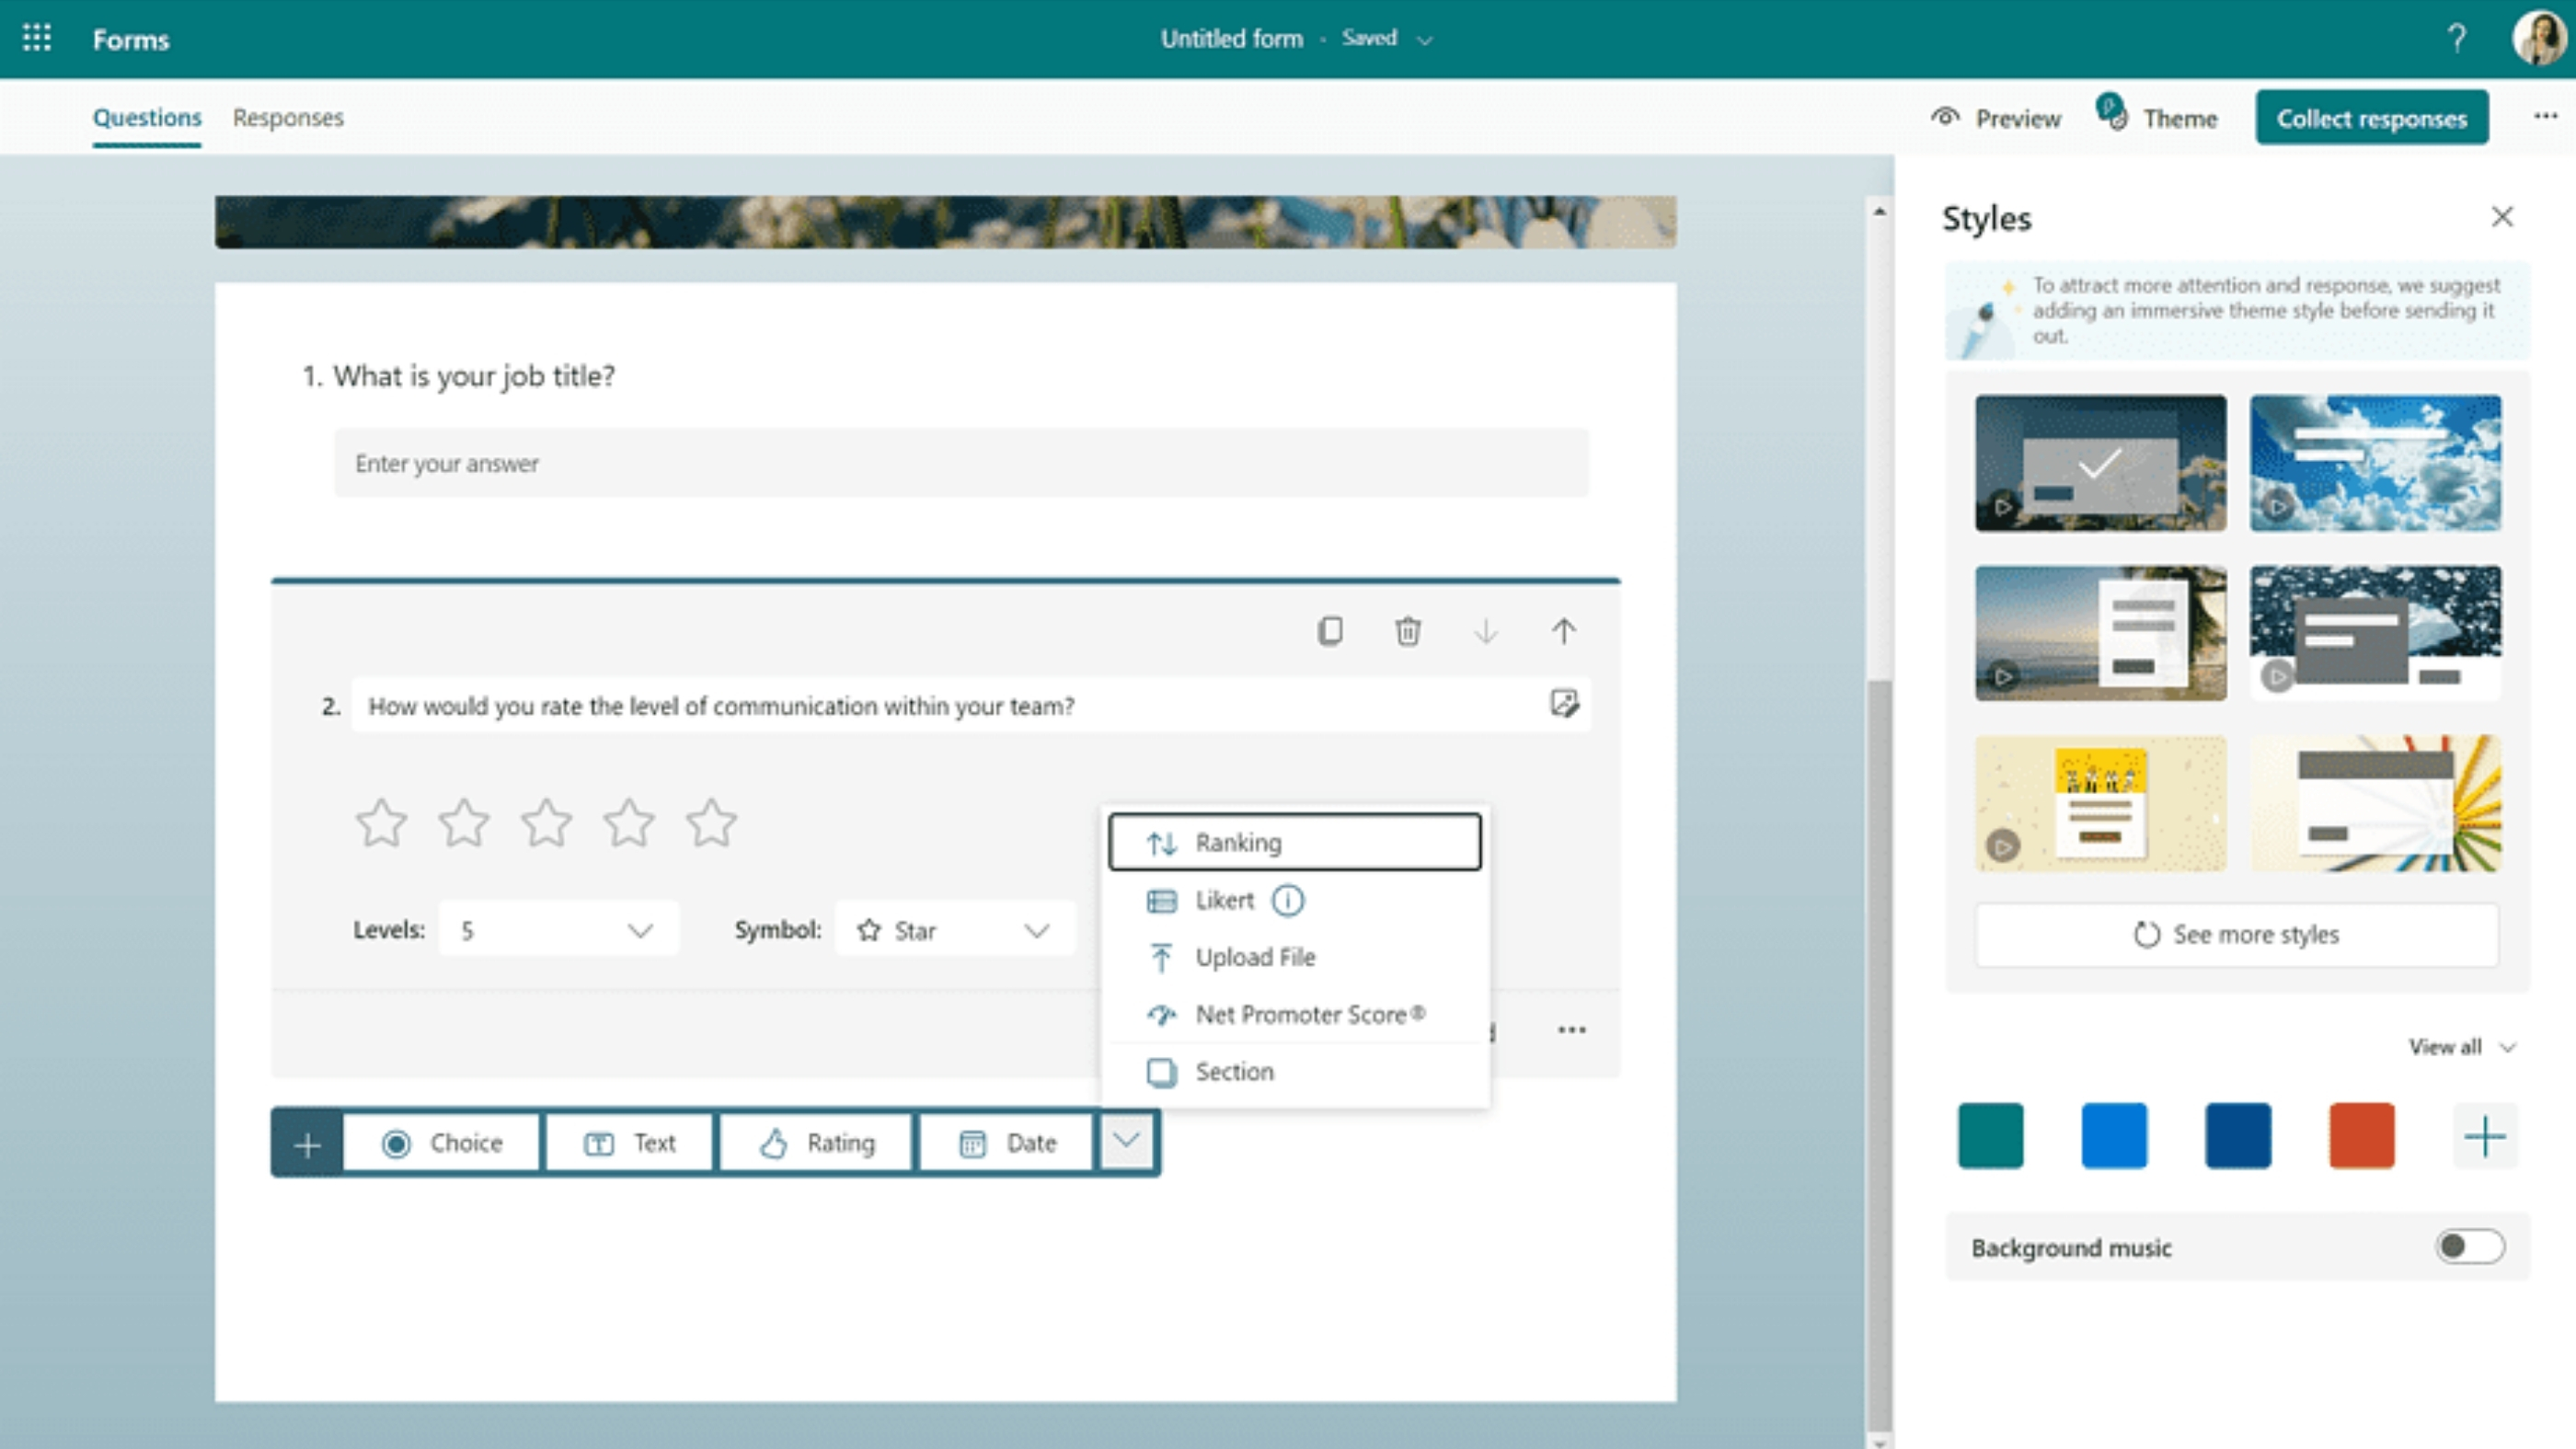2576x1449 pixels.
Task: Open the Symbol Star dropdown
Action: 954,930
